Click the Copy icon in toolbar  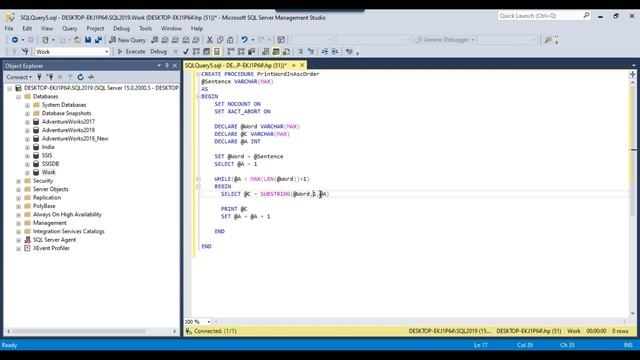pyautogui.click(x=220, y=40)
